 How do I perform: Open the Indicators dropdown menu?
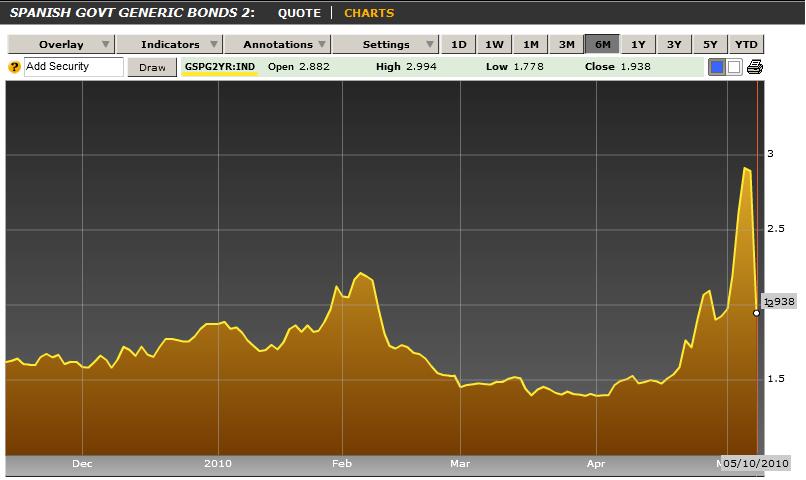click(x=170, y=44)
